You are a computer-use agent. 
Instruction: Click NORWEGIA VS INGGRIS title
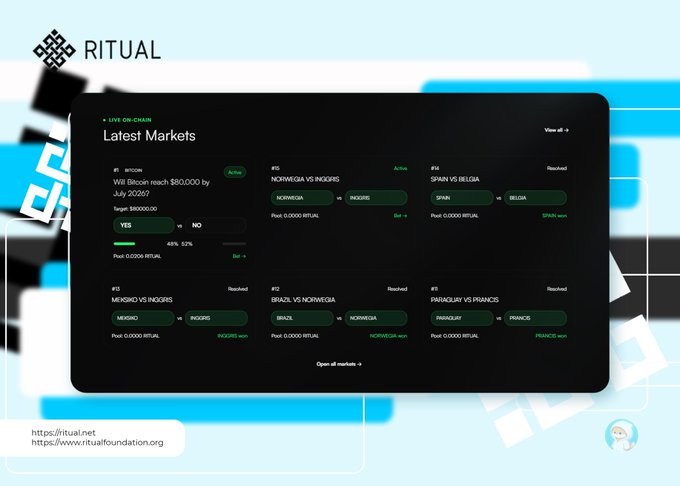pyautogui.click(x=305, y=179)
